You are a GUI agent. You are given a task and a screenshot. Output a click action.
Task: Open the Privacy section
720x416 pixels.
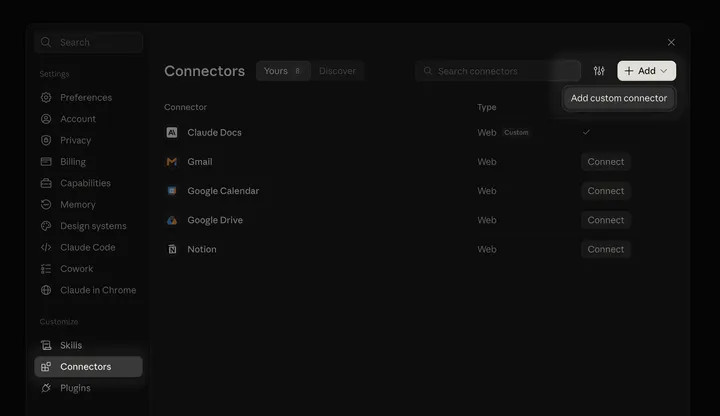88,140
